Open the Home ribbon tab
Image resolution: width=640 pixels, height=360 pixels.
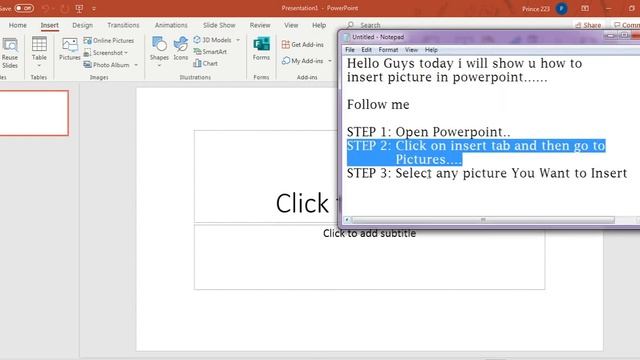[18, 25]
